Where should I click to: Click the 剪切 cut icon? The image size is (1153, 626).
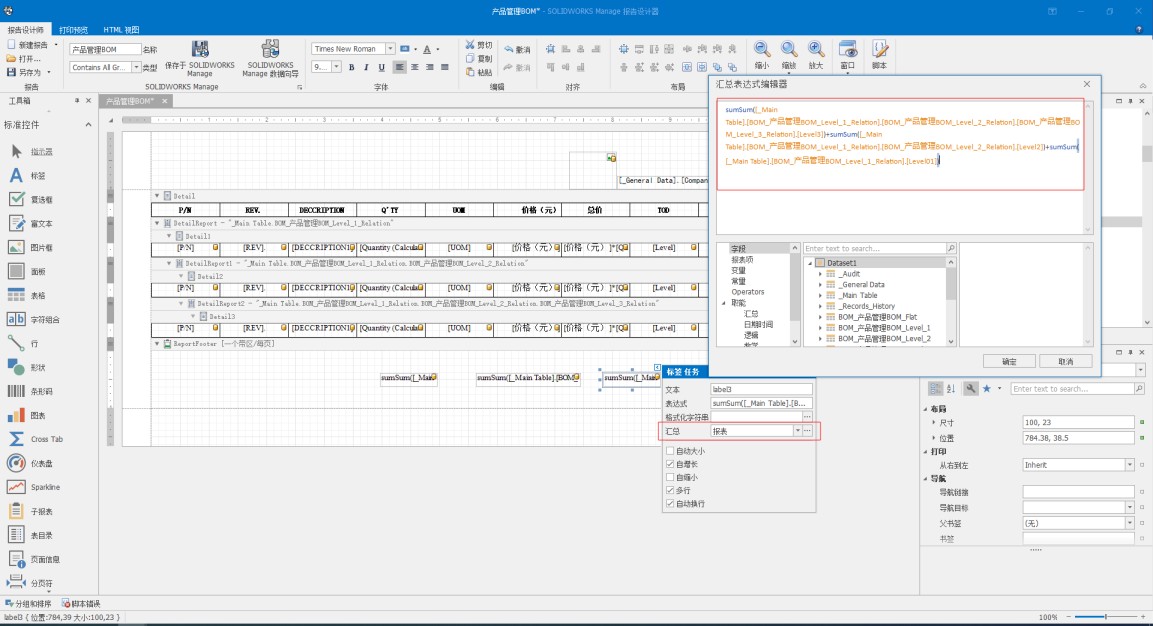click(x=470, y=45)
